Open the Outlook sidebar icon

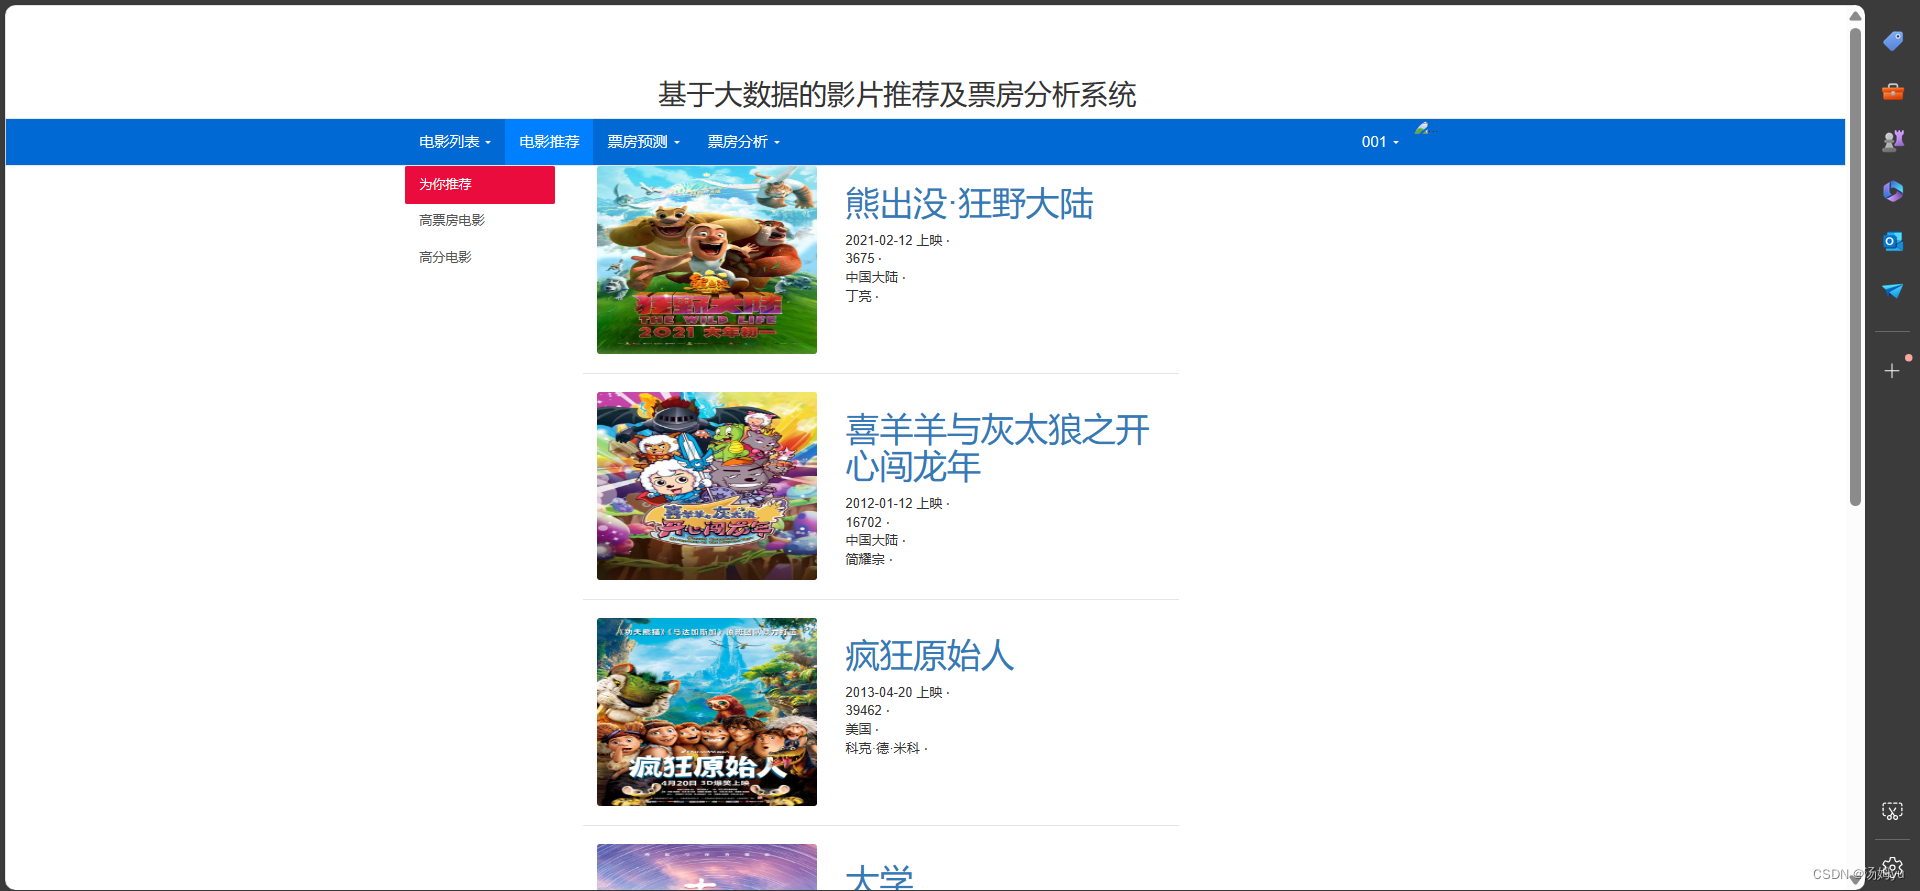[1892, 241]
